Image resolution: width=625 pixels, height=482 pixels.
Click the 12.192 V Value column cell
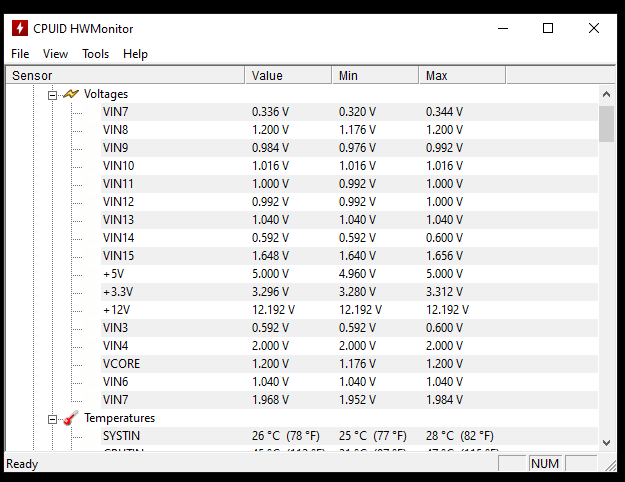pos(273,310)
